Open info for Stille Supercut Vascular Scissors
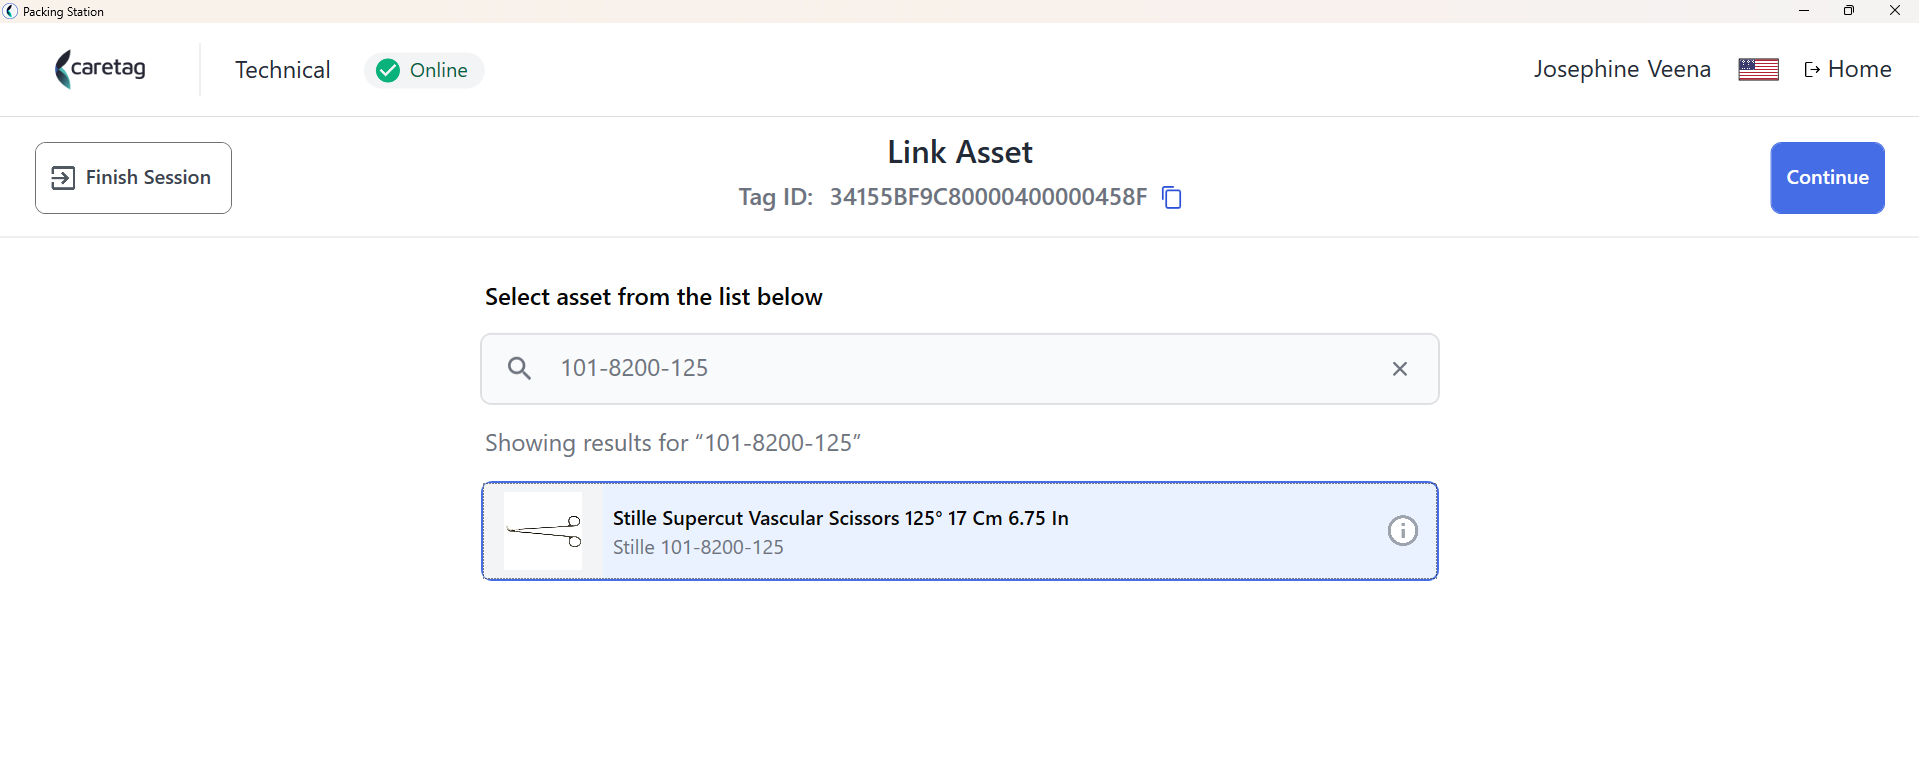 click(1402, 531)
